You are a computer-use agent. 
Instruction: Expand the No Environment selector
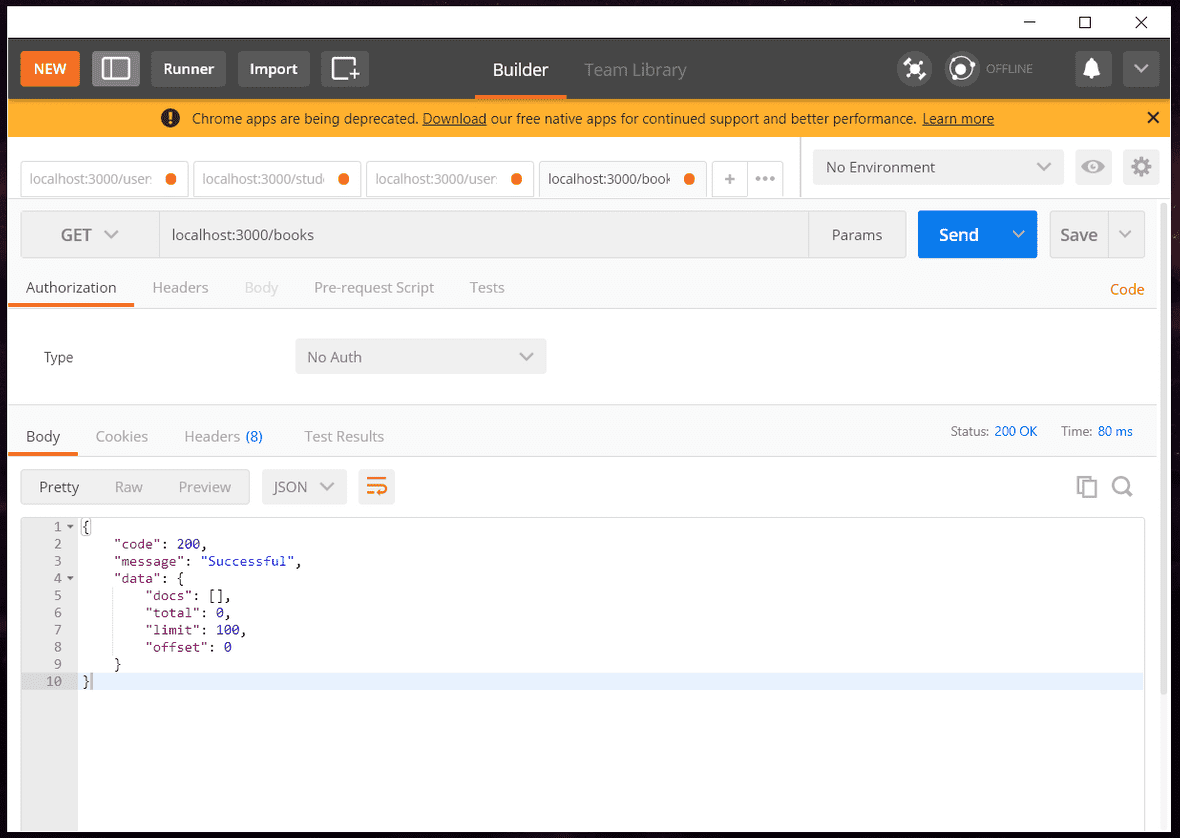(937, 167)
